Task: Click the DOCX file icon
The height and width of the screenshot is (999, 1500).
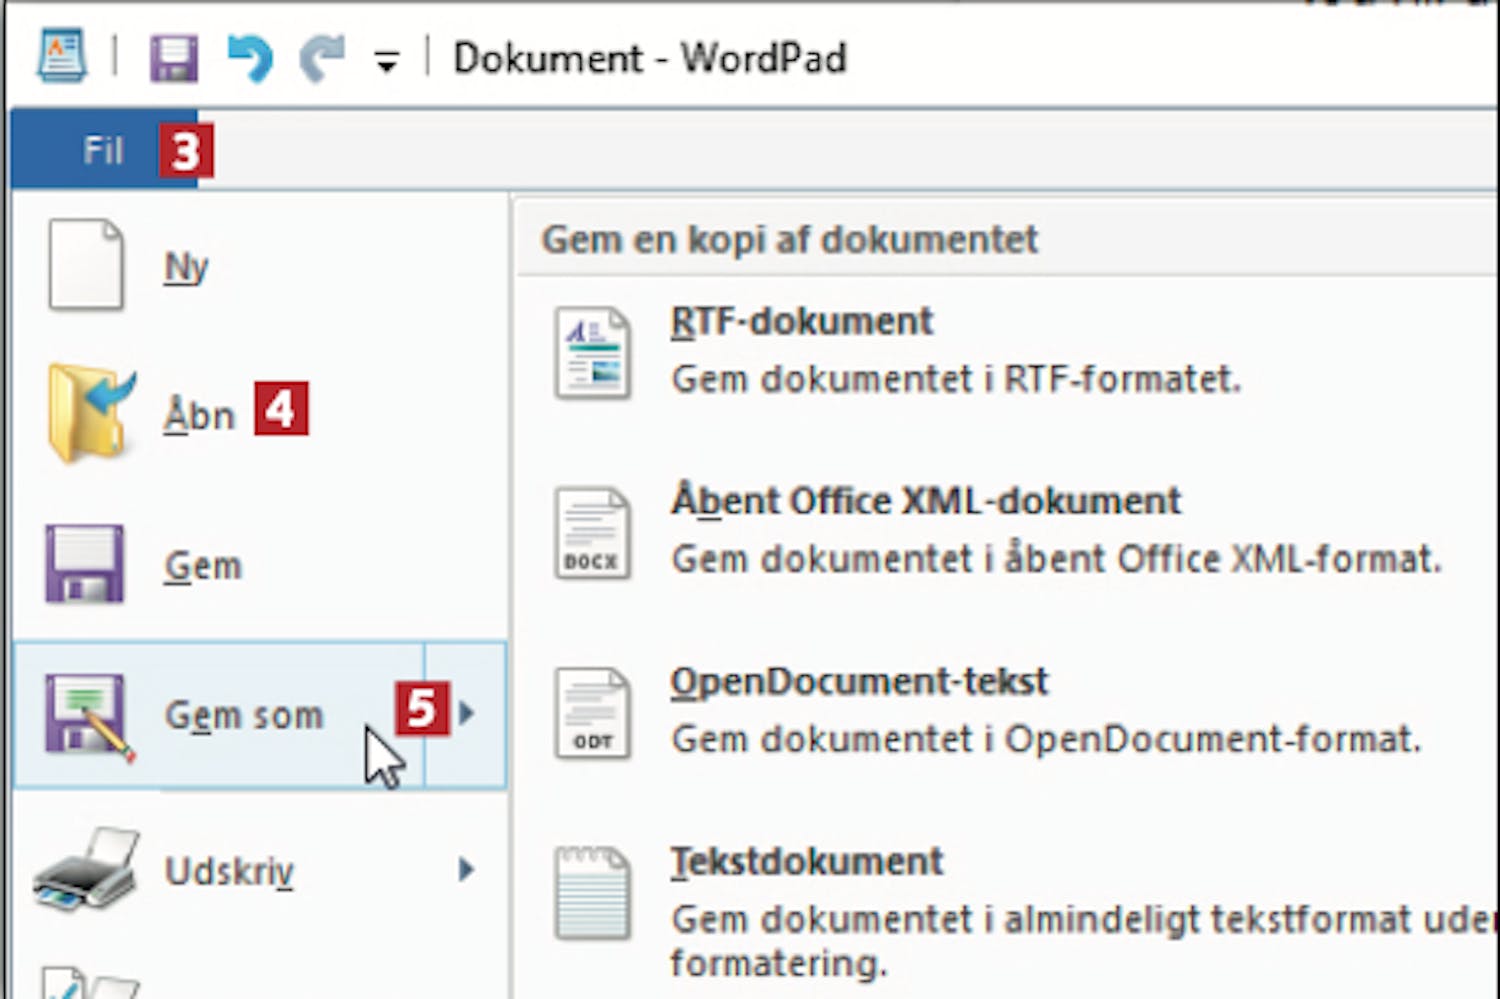Action: click(593, 533)
